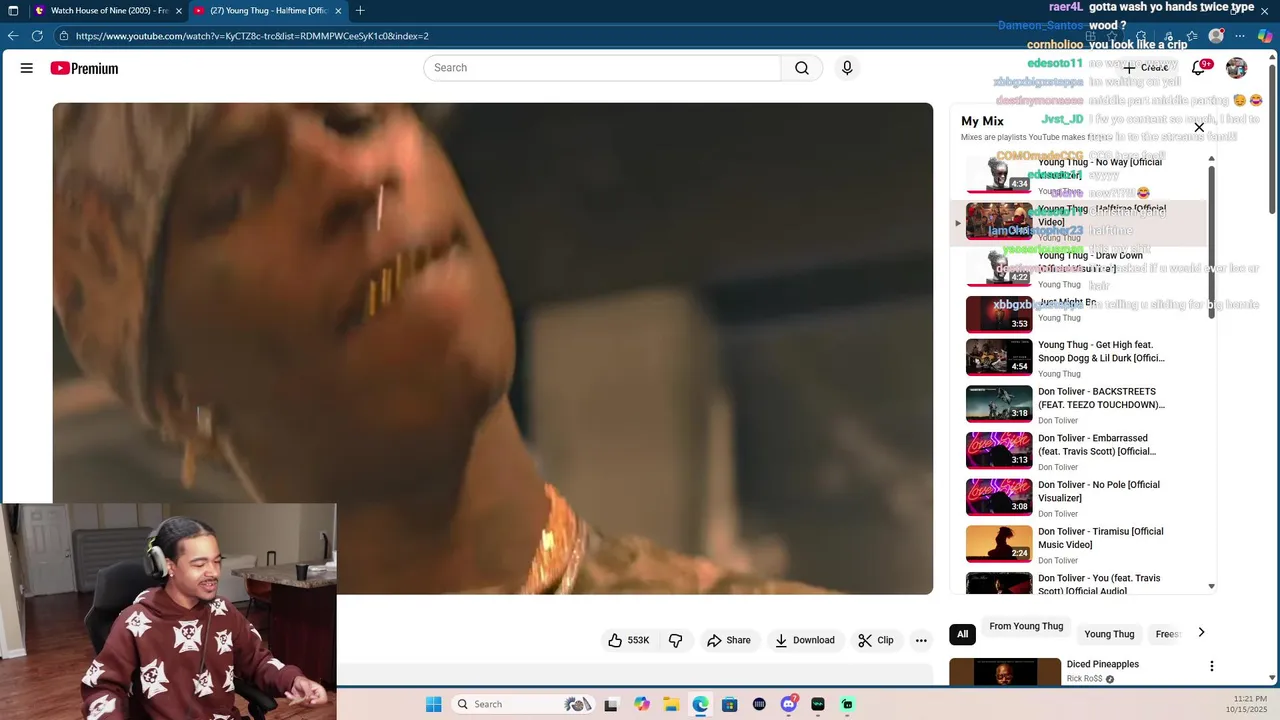Open Windows Start menu
1280x720 pixels.
click(x=433, y=704)
